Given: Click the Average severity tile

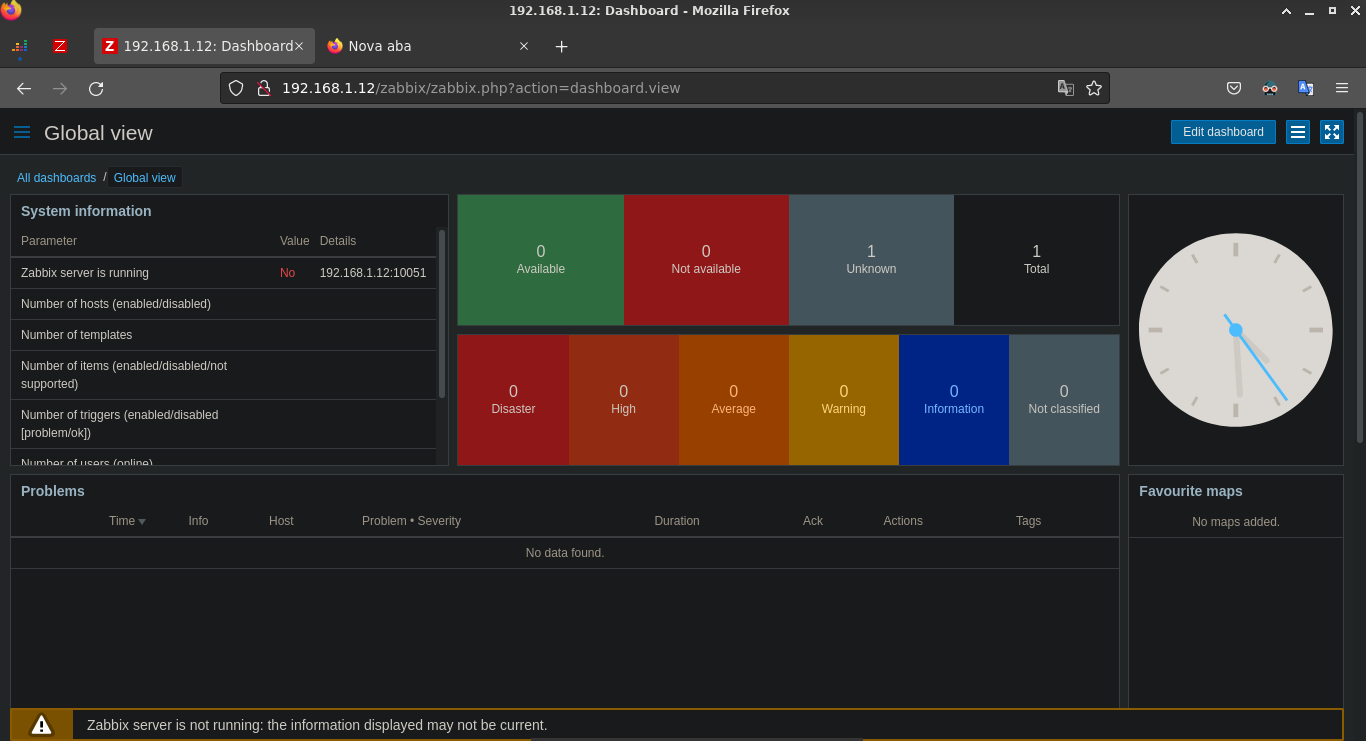Looking at the screenshot, I should click(x=734, y=400).
